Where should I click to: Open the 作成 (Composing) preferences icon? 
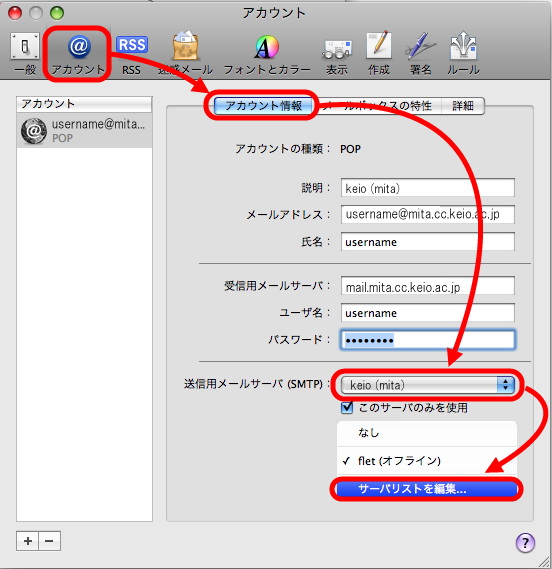[379, 54]
